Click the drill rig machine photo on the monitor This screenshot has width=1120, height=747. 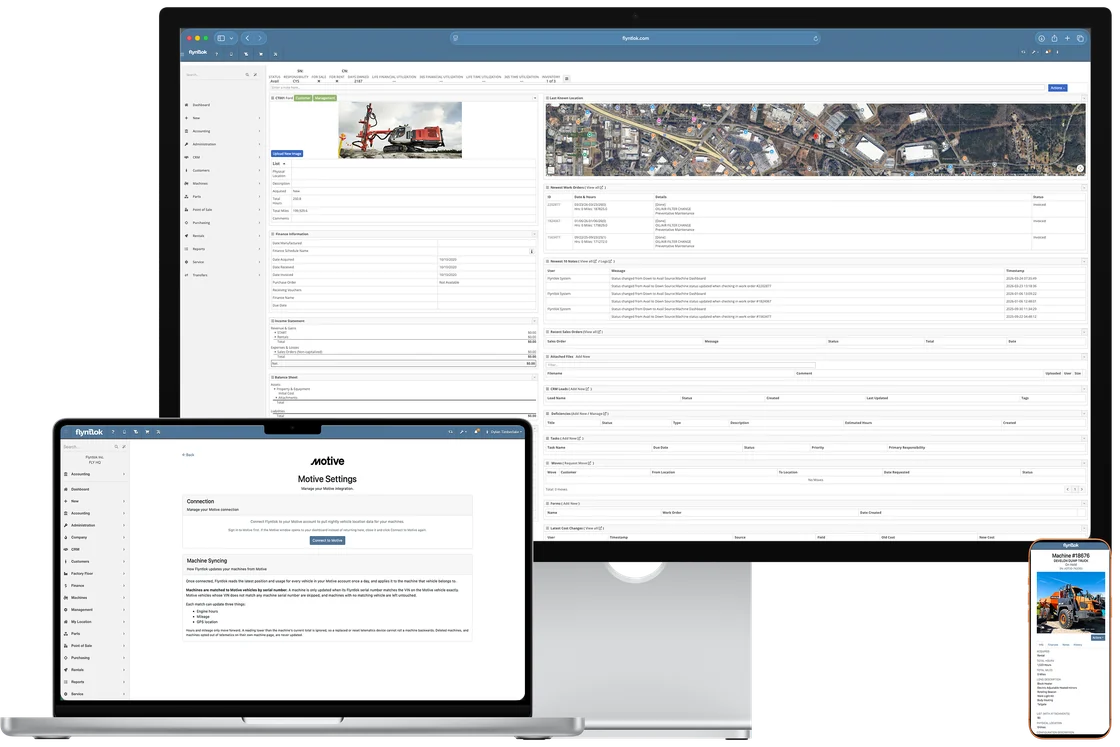tap(400, 129)
